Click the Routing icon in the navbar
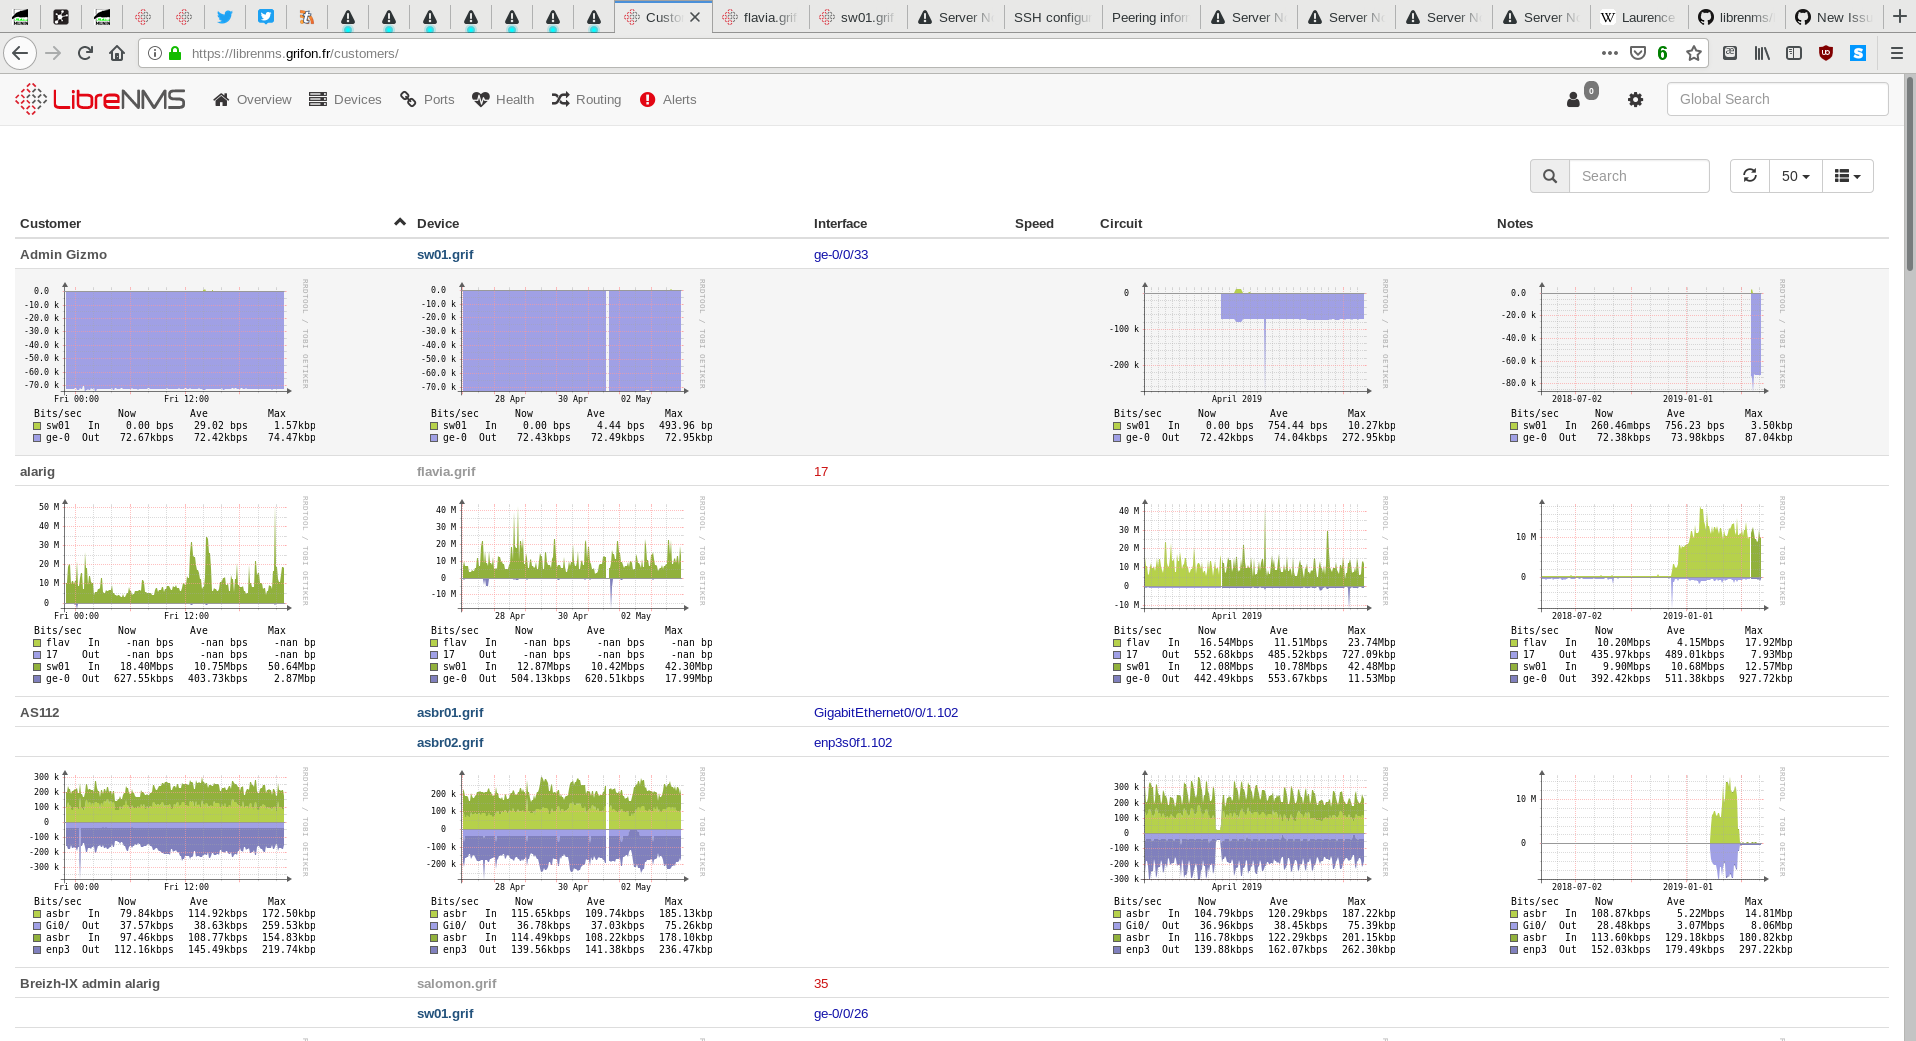This screenshot has width=1916, height=1041. (x=586, y=99)
